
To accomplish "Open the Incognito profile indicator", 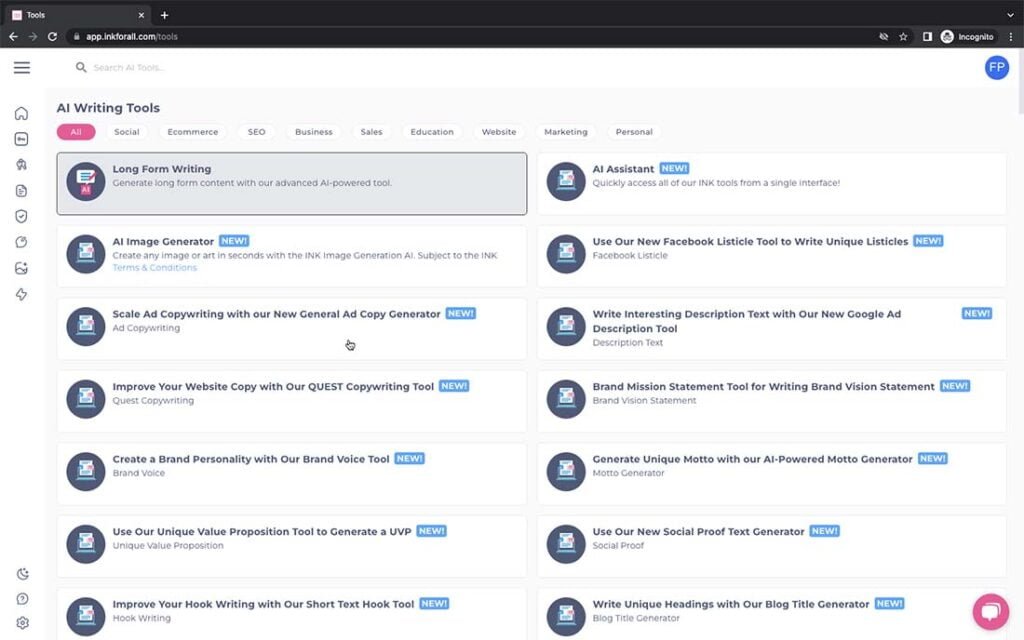I will tap(967, 37).
